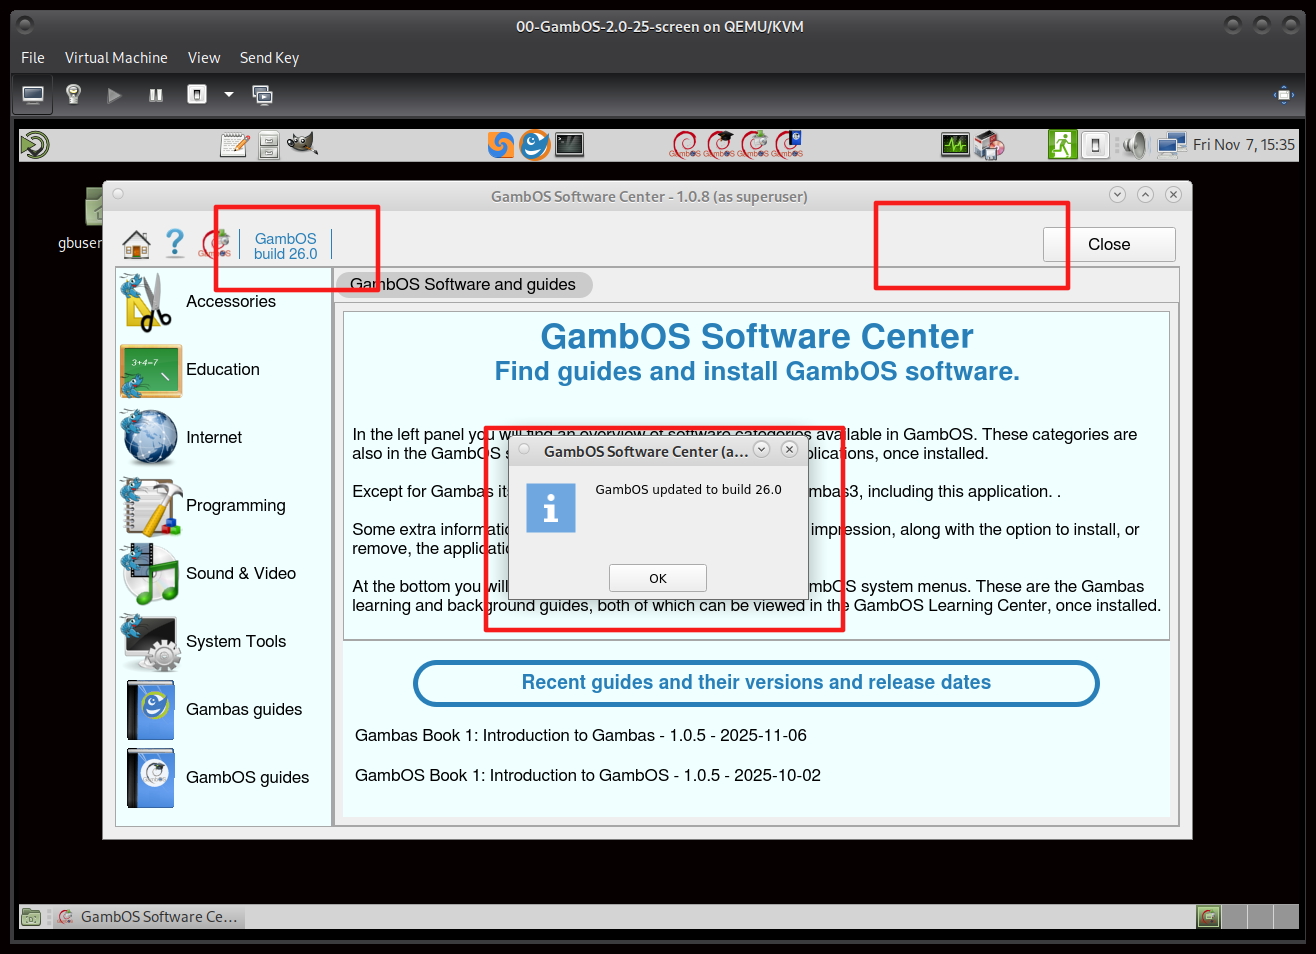This screenshot has height=954, width=1316.
Task: Open the Internet globe category
Action: tap(150, 438)
